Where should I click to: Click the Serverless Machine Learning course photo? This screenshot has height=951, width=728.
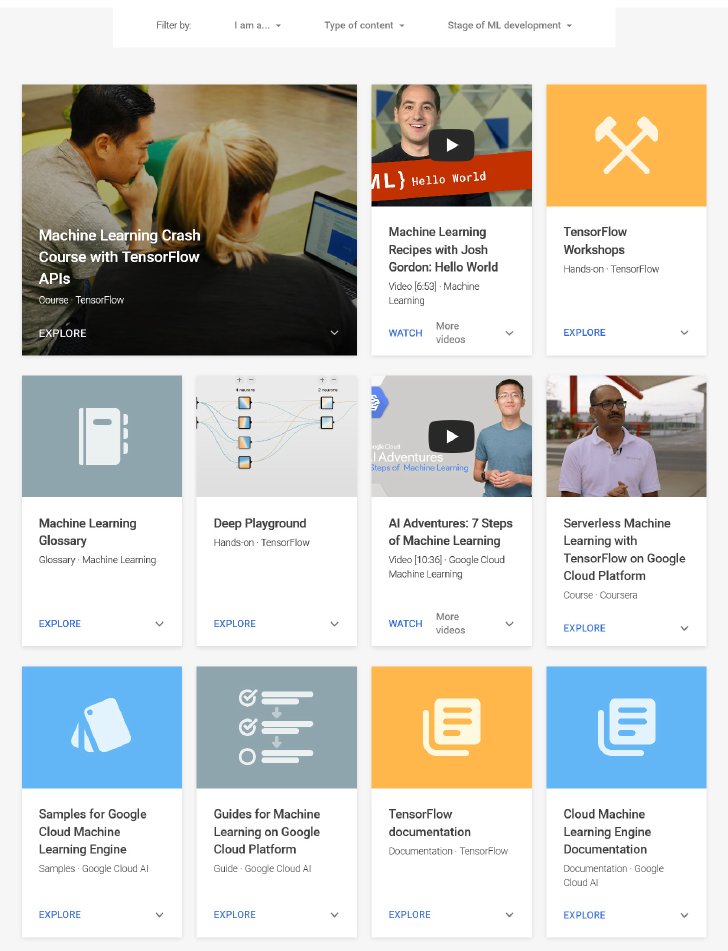point(626,436)
